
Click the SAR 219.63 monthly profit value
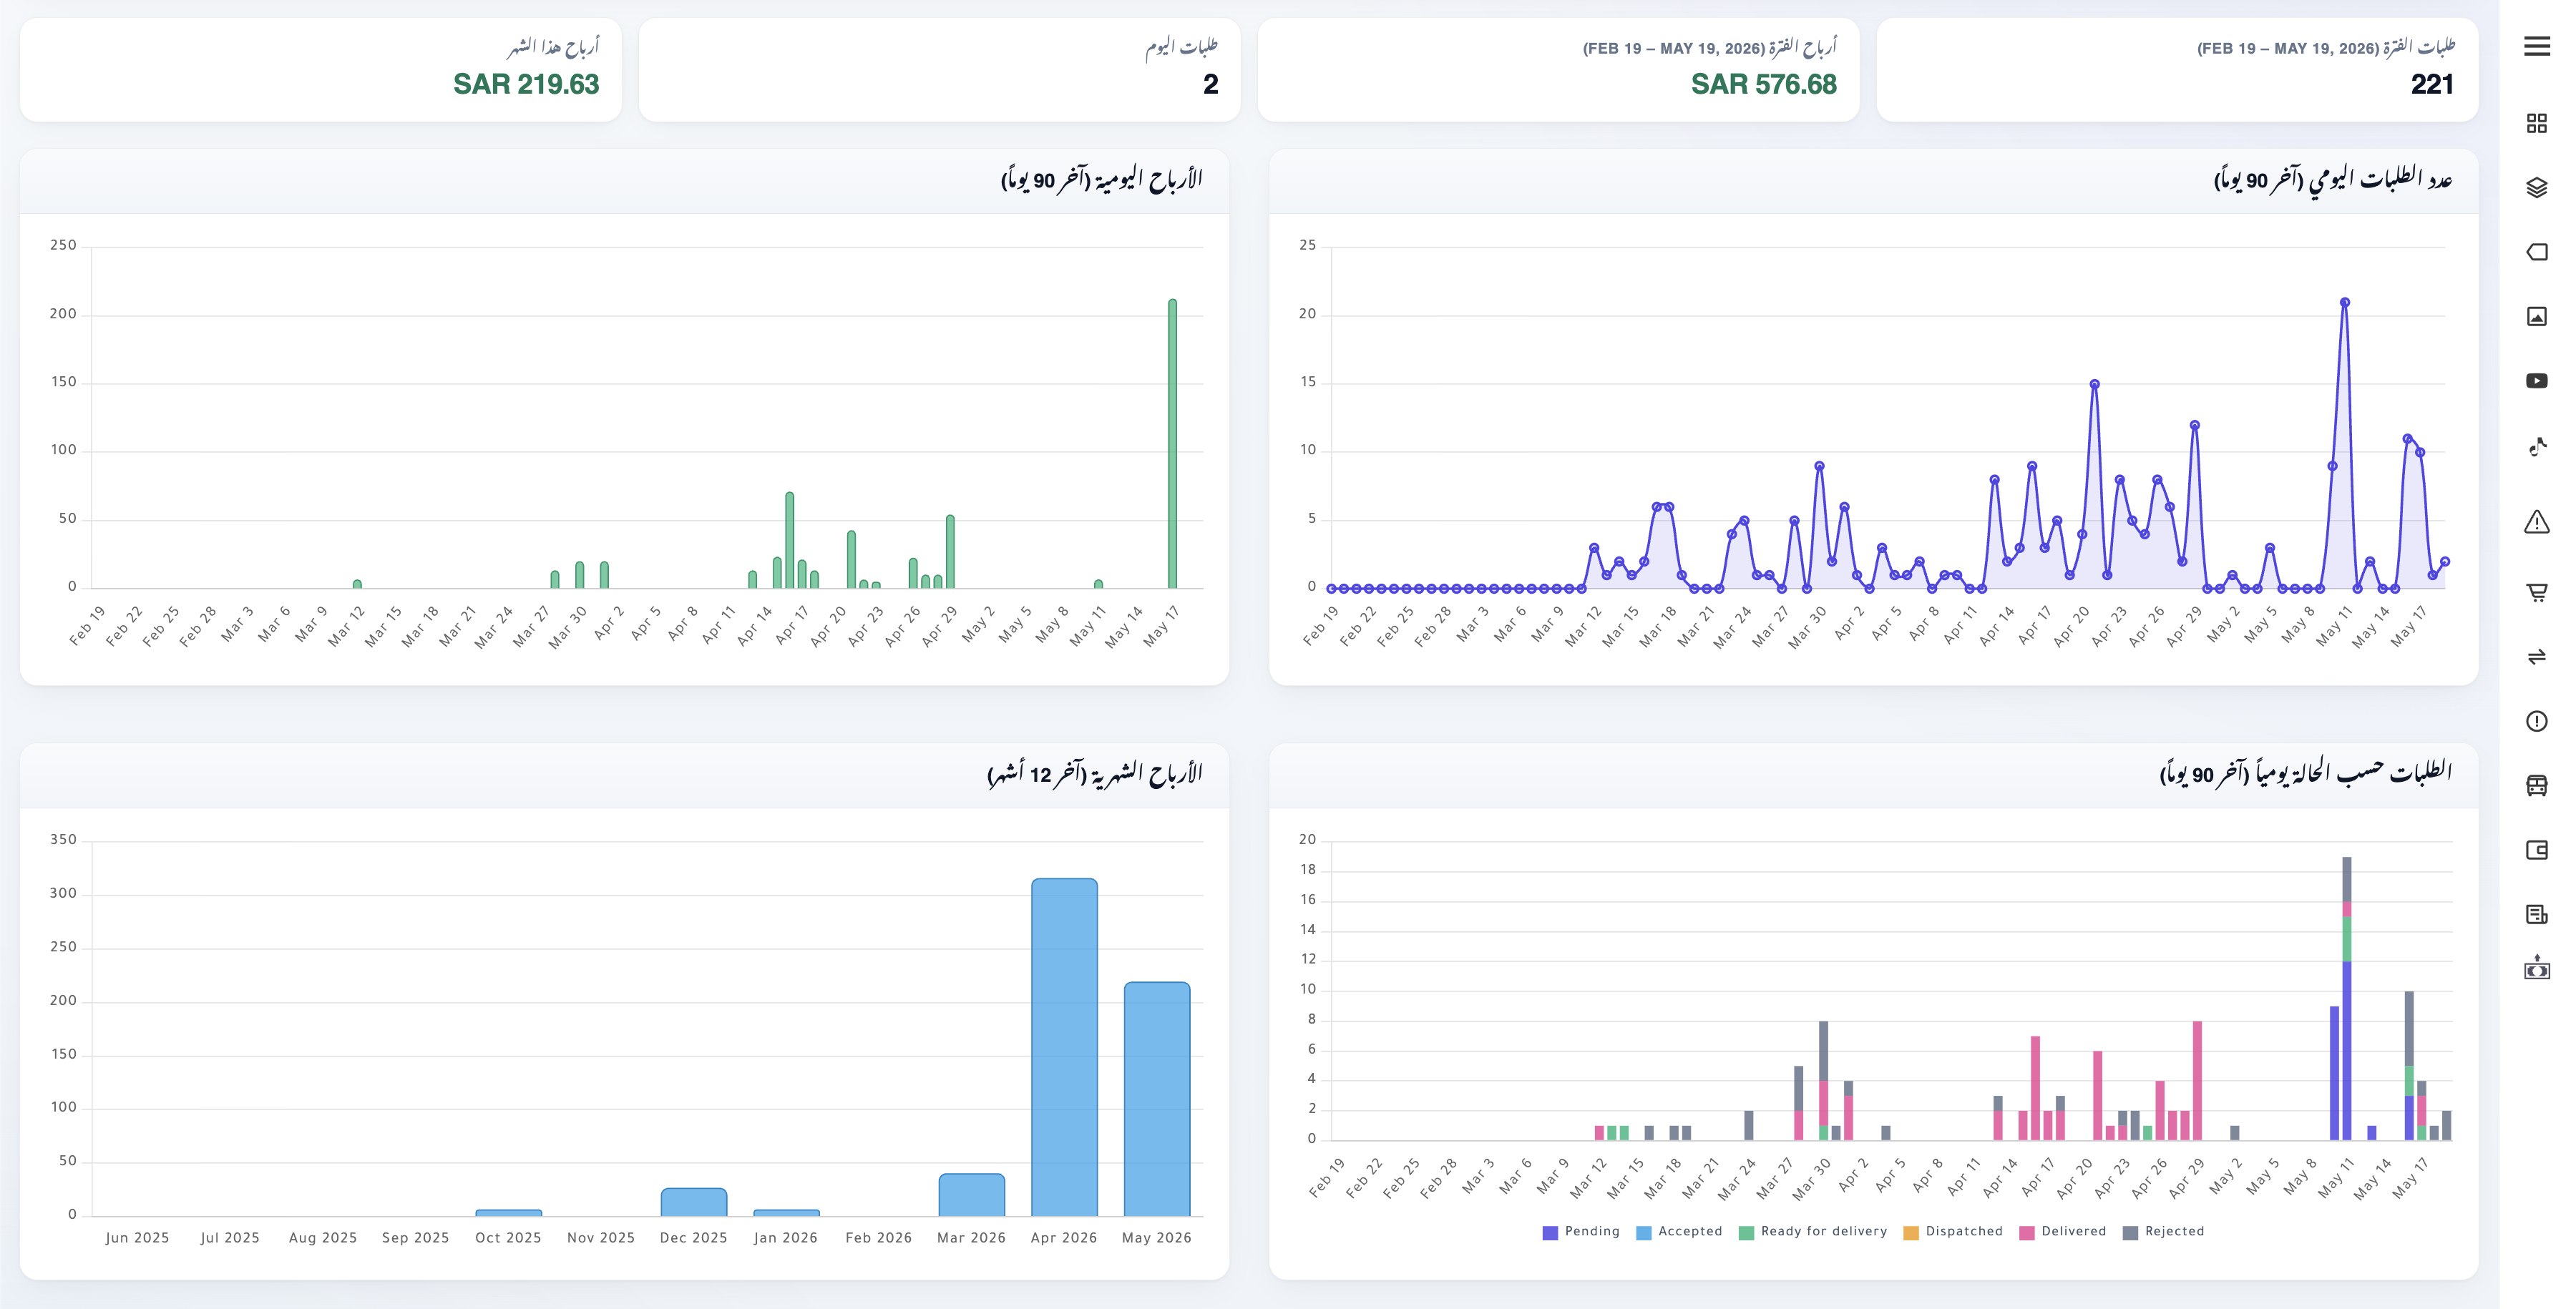click(526, 84)
